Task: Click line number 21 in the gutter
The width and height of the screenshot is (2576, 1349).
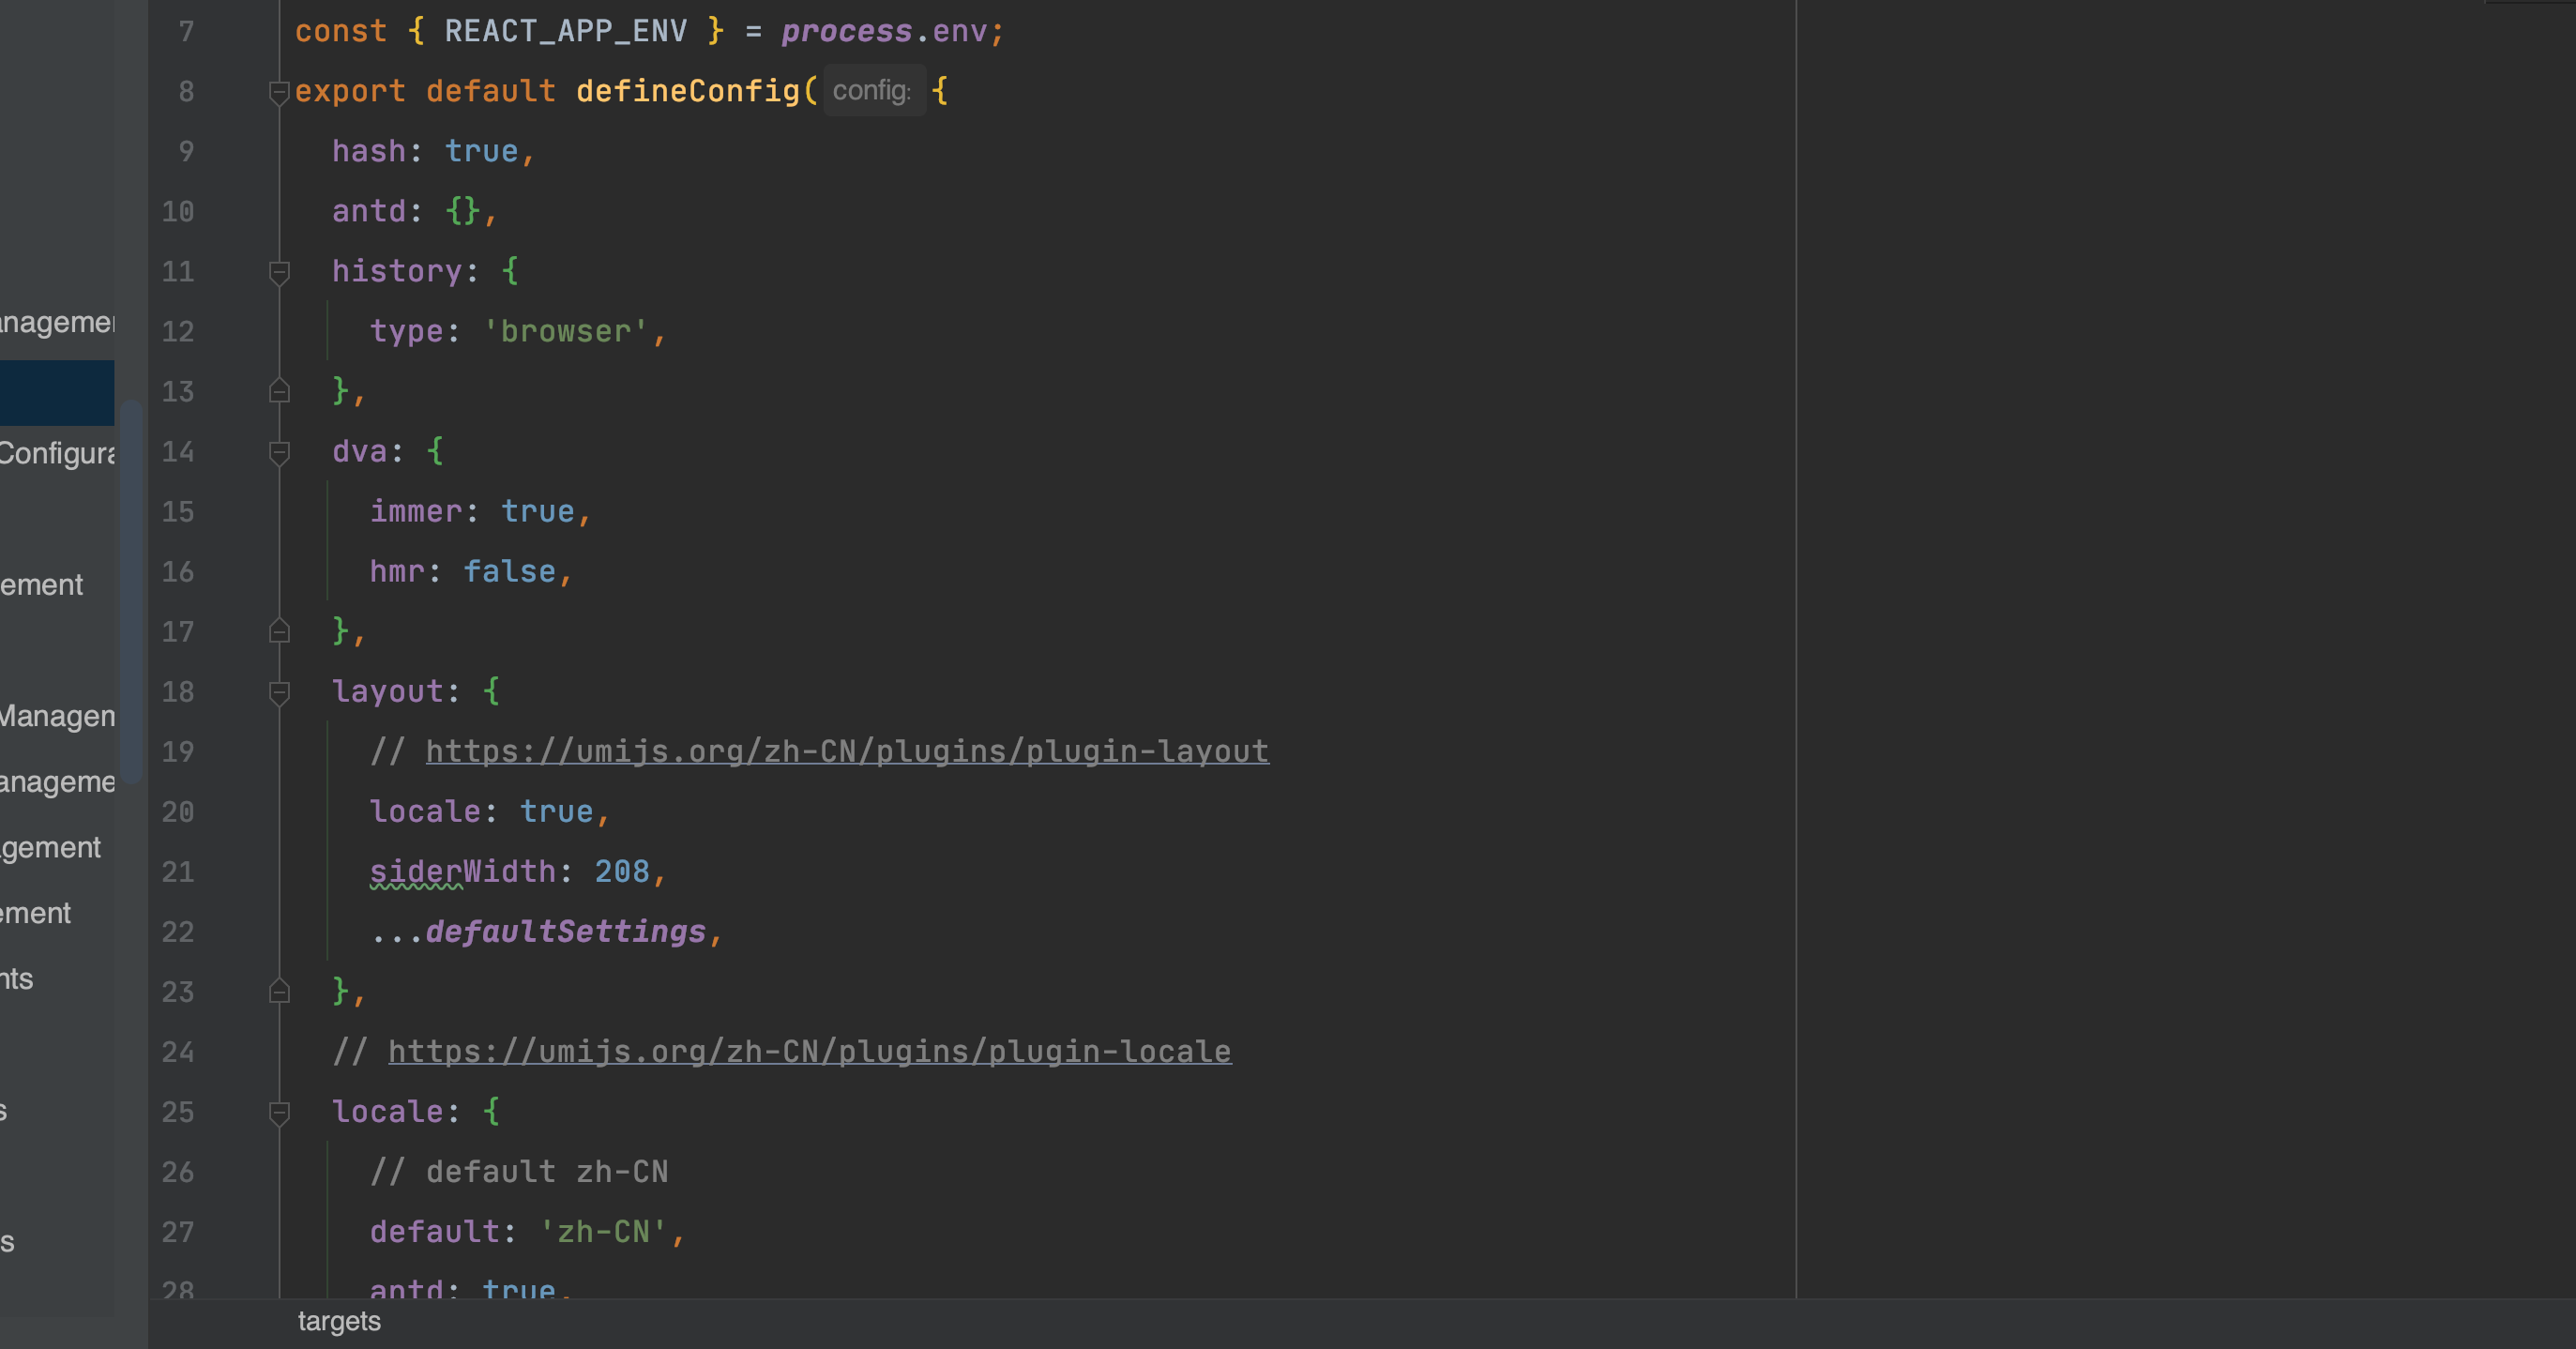Action: (x=178, y=871)
